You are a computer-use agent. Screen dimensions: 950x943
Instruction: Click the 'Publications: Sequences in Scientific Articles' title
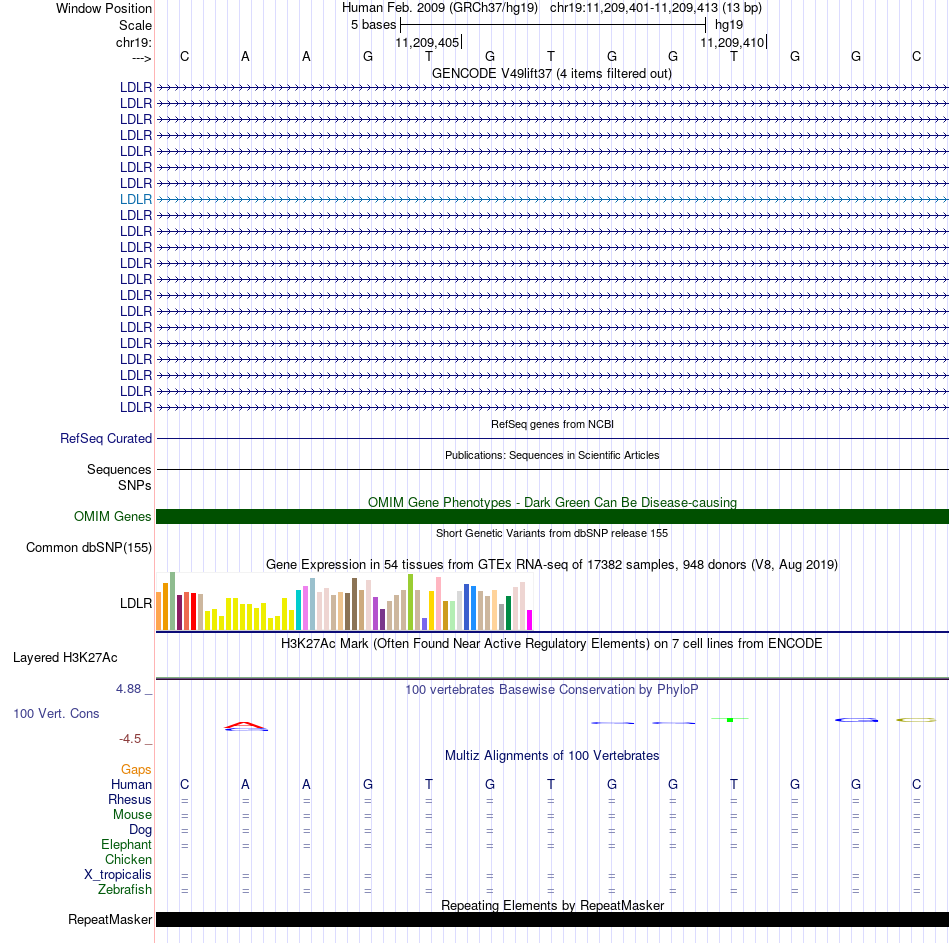(x=552, y=455)
